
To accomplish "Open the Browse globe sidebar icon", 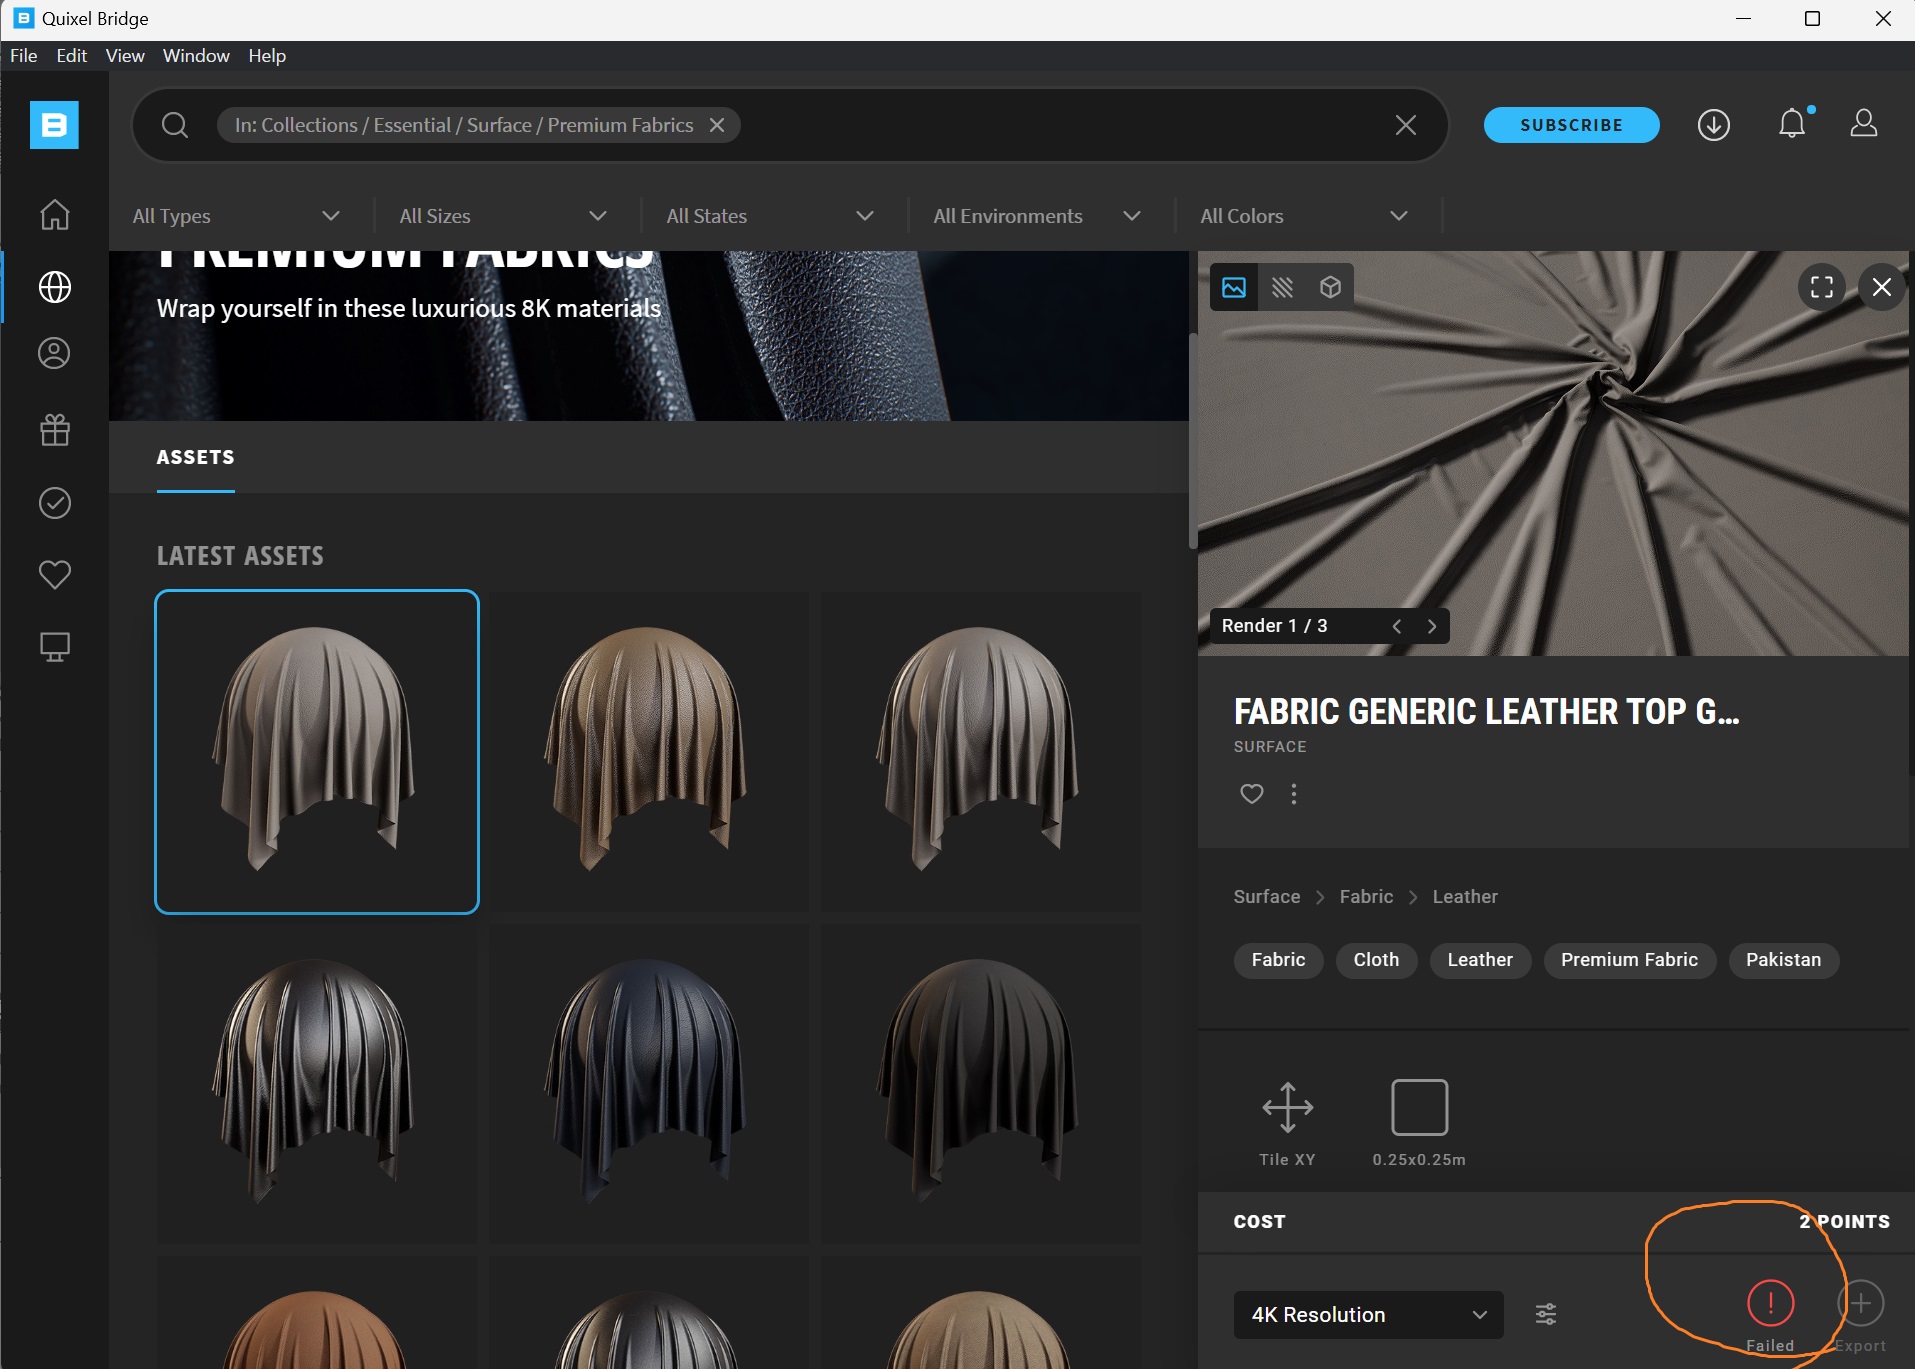I will (54, 287).
